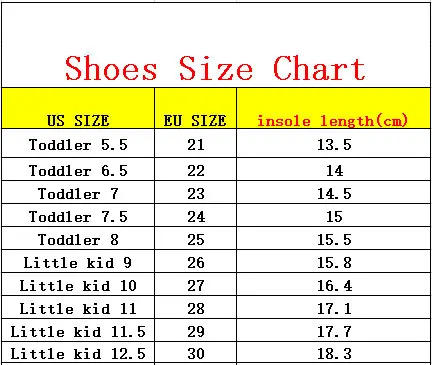This screenshot has height=365, width=432.
Task: Select the 17.1 insole length cell
Action: [x=334, y=308]
